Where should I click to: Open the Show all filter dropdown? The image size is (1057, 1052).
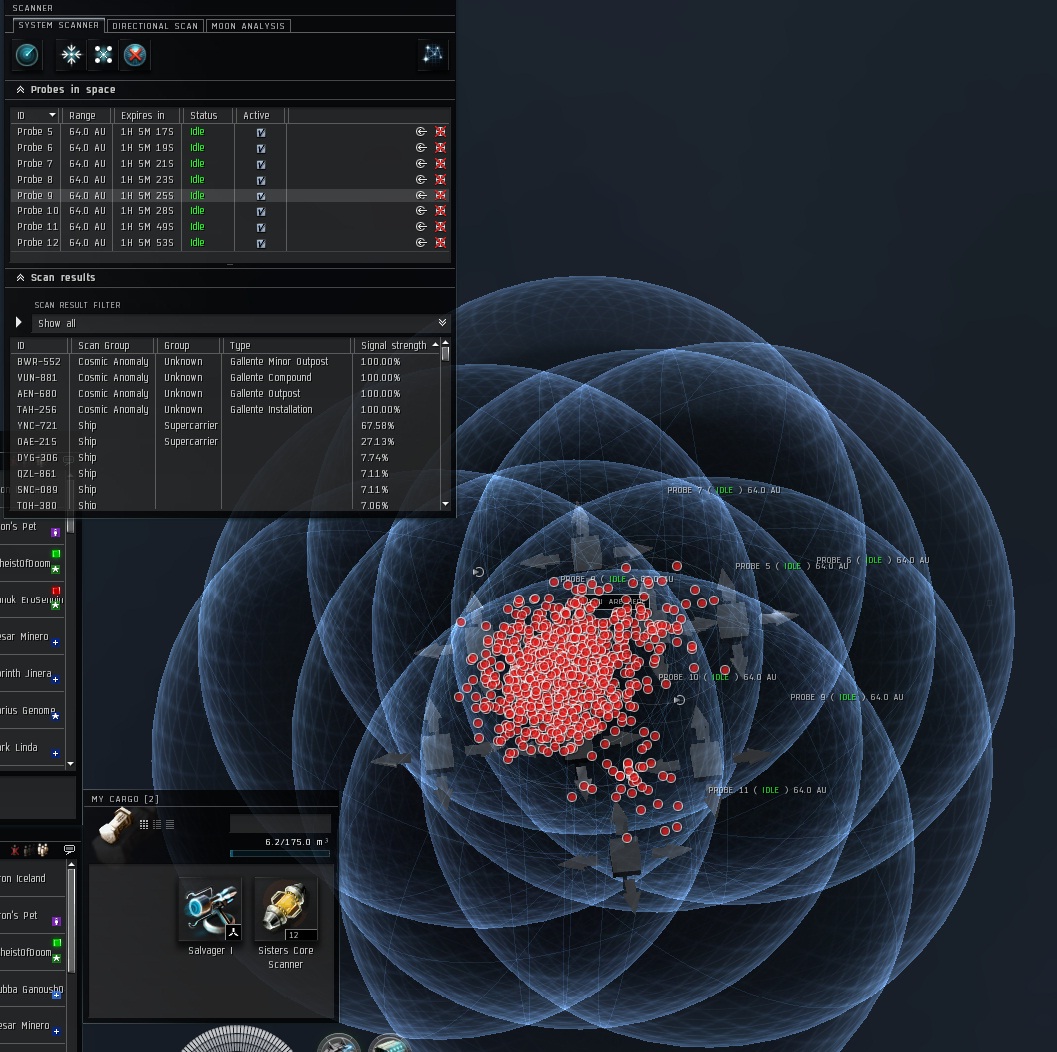pos(239,323)
